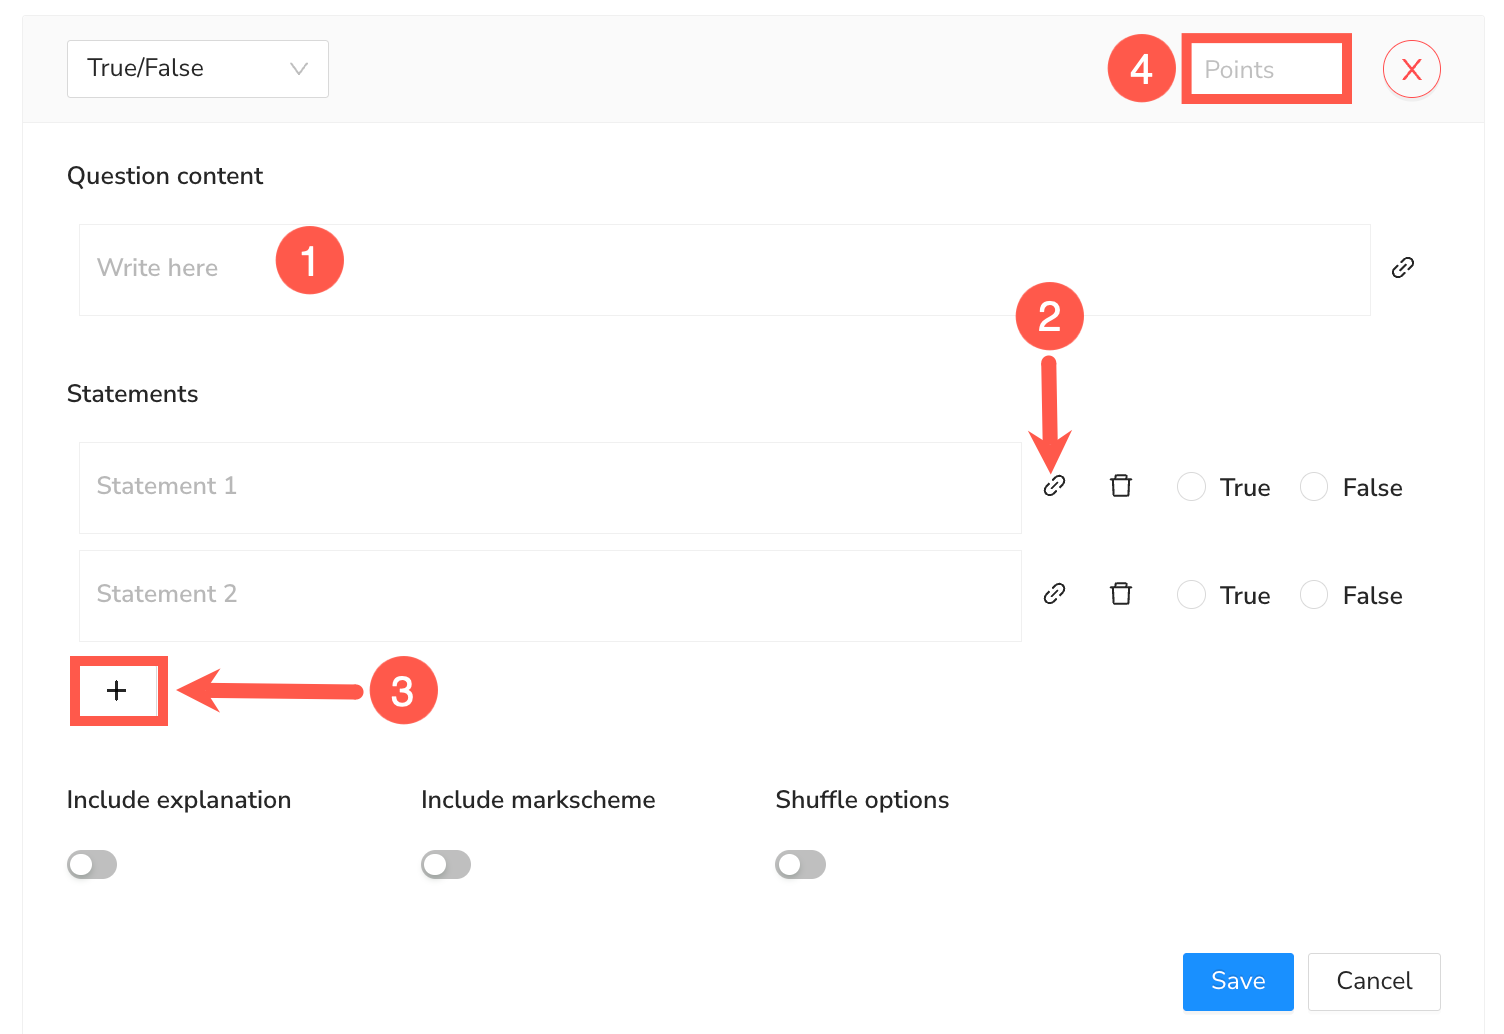Image resolution: width=1504 pixels, height=1034 pixels.
Task: Click the Cancel button
Action: pos(1373,981)
